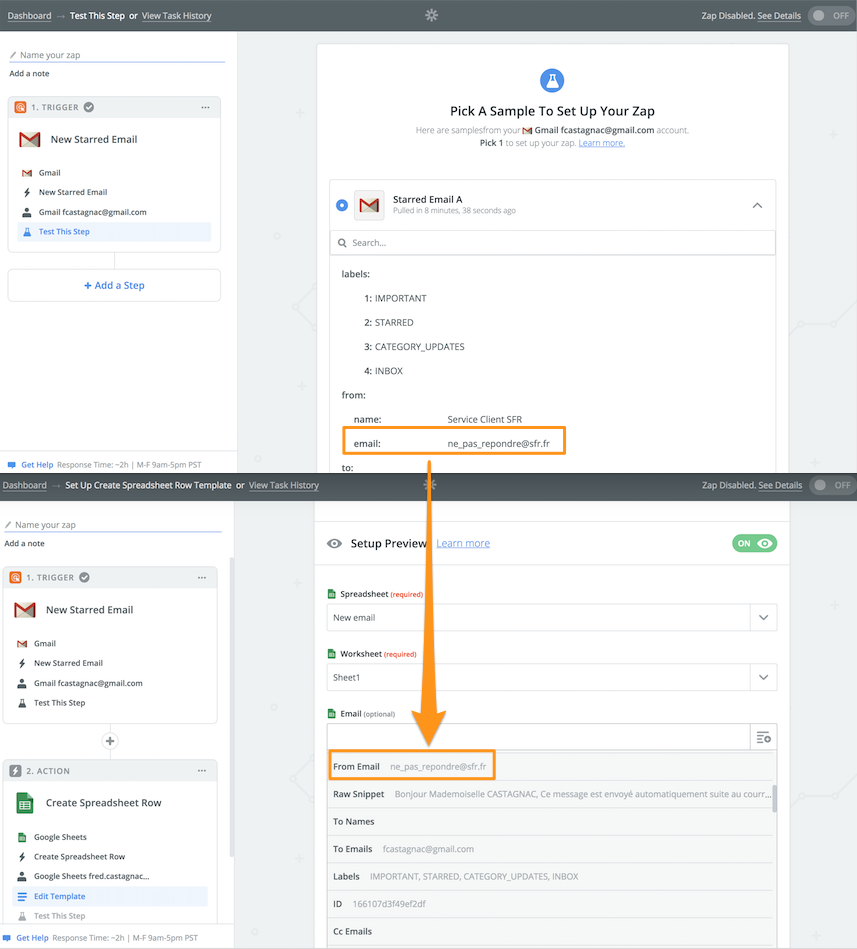Click the 'Service Client SFR' name value

484,419
